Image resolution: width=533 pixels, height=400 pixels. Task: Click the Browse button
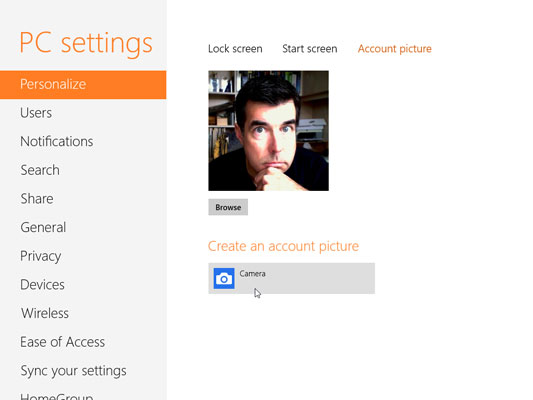click(228, 207)
